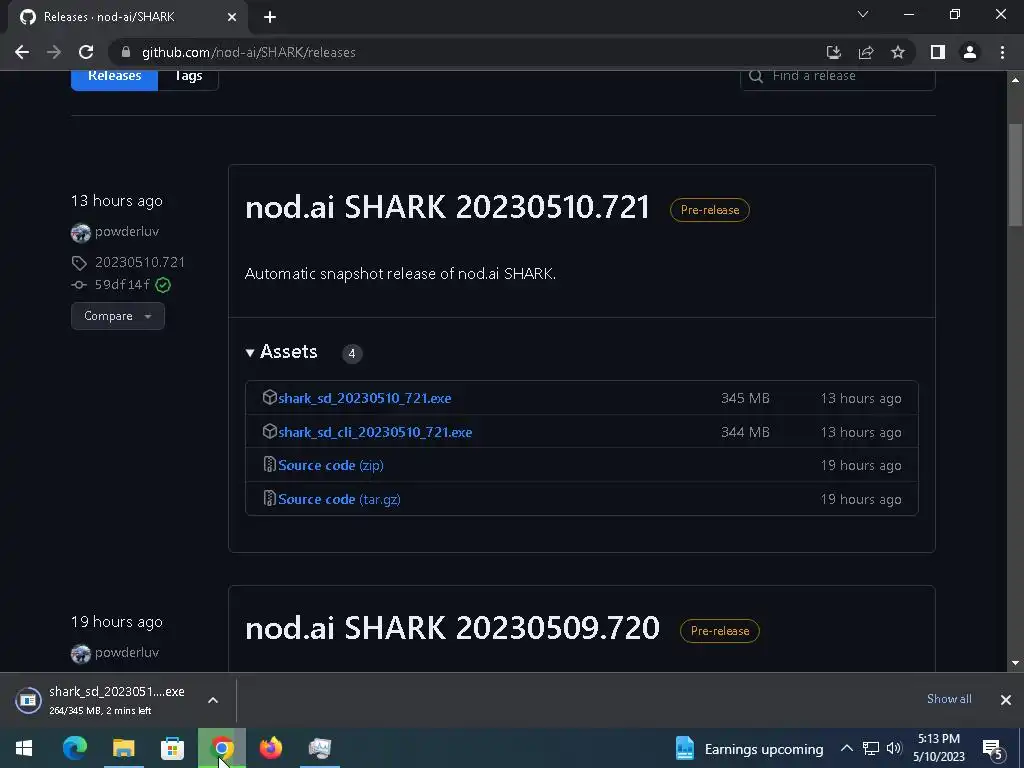Go back to the previous page
The image size is (1024, 768).
coord(22,52)
